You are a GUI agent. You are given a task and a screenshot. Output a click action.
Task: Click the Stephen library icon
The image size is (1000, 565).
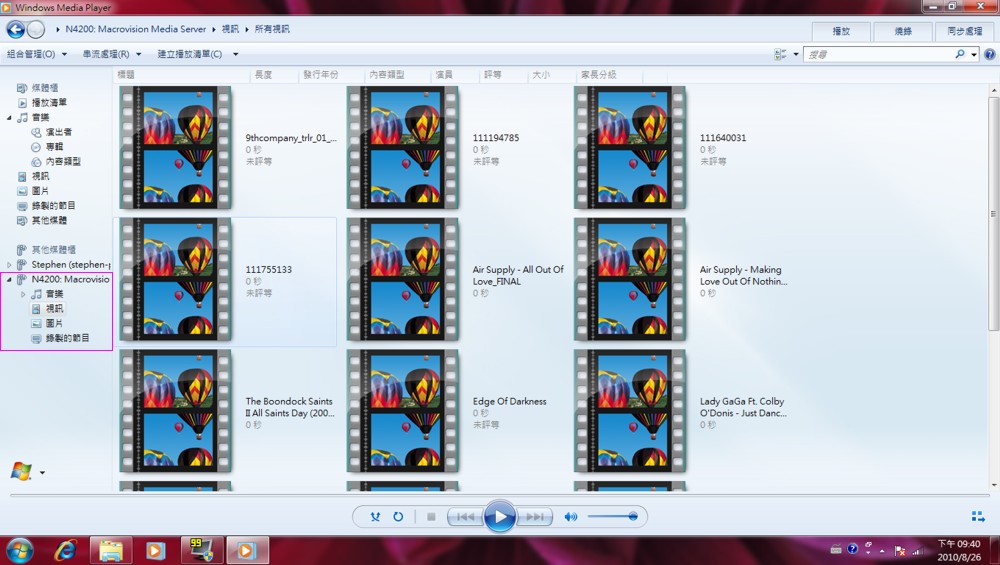tap(22, 265)
